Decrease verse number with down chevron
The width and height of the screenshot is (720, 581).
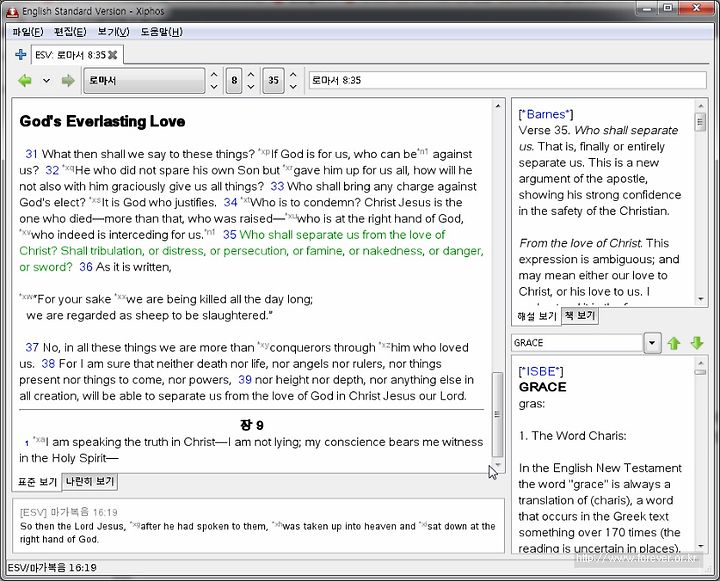point(293,86)
